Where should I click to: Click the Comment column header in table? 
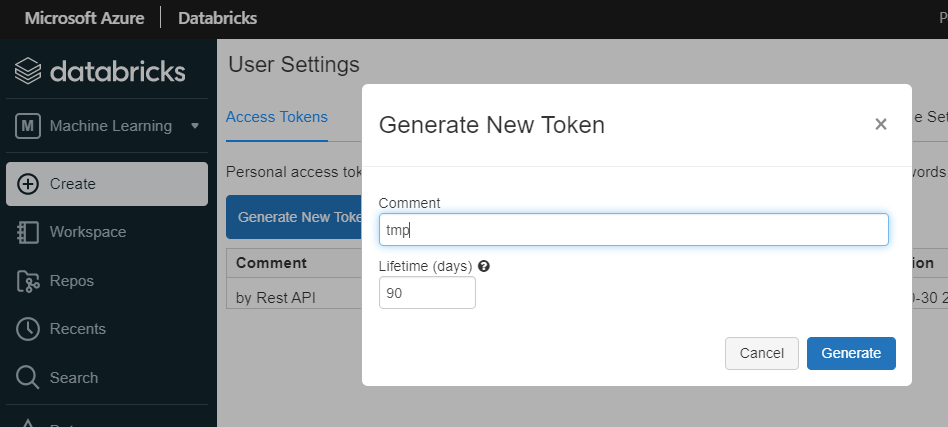[x=271, y=263]
